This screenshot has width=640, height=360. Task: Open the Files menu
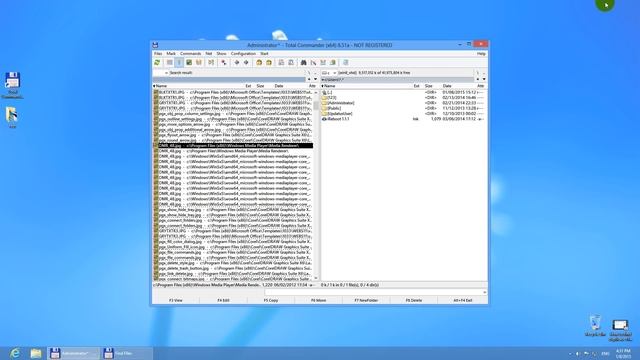click(158, 53)
